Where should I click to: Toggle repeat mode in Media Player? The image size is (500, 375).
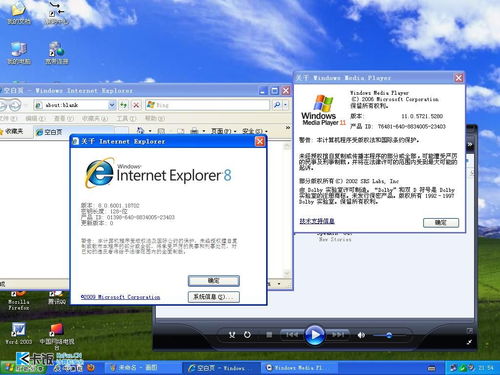[x=247, y=335]
